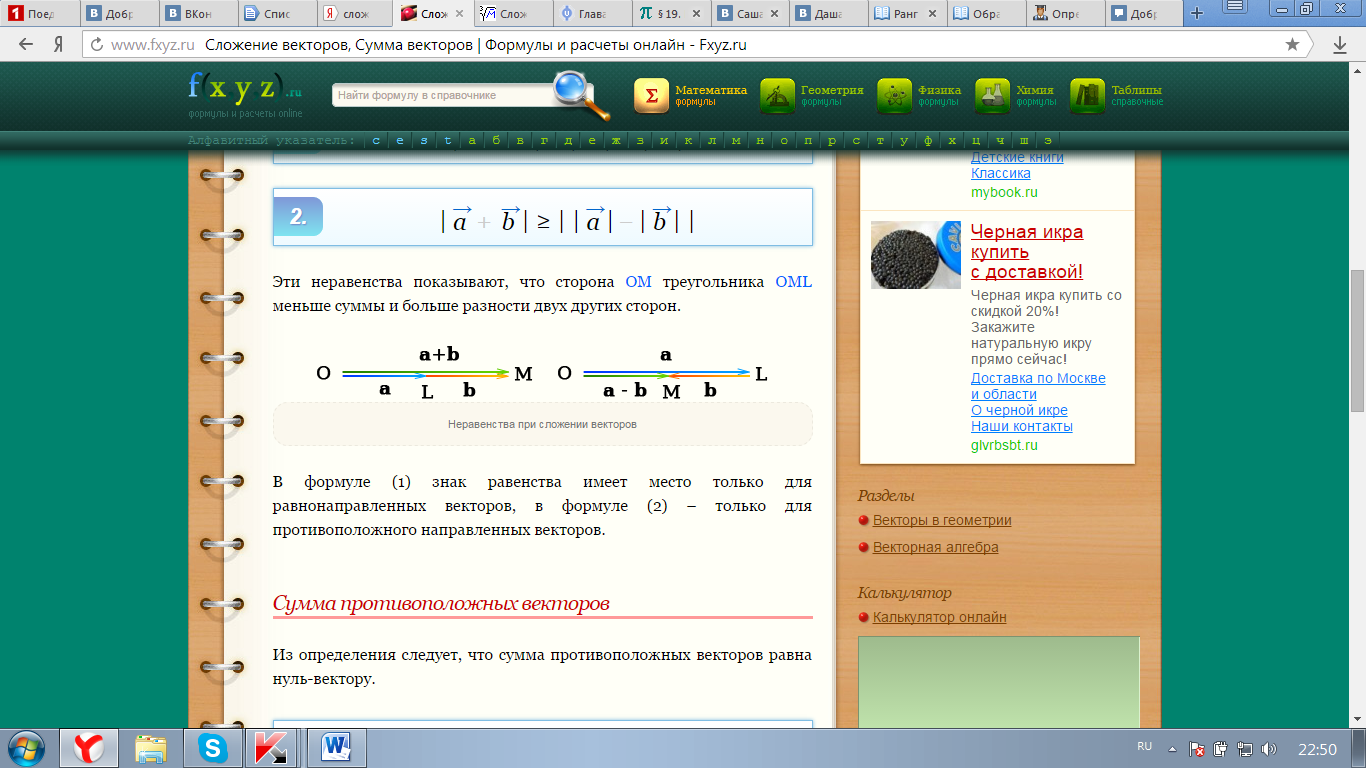The width and height of the screenshot is (1366, 768).
Task: Click letter s in alphabet index
Action: coord(423,140)
